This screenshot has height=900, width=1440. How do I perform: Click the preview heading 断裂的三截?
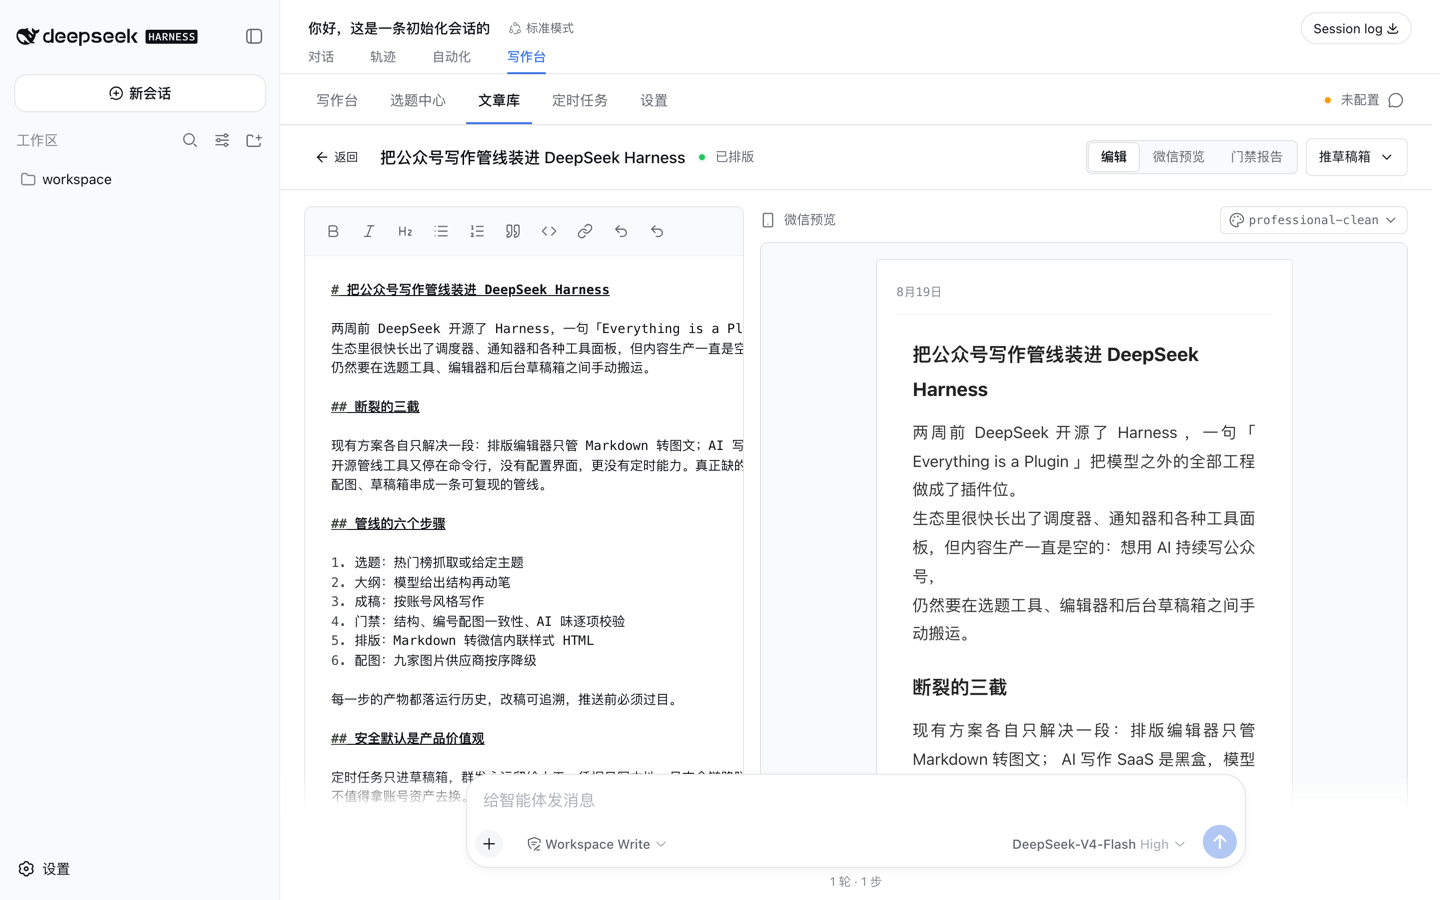[959, 687]
